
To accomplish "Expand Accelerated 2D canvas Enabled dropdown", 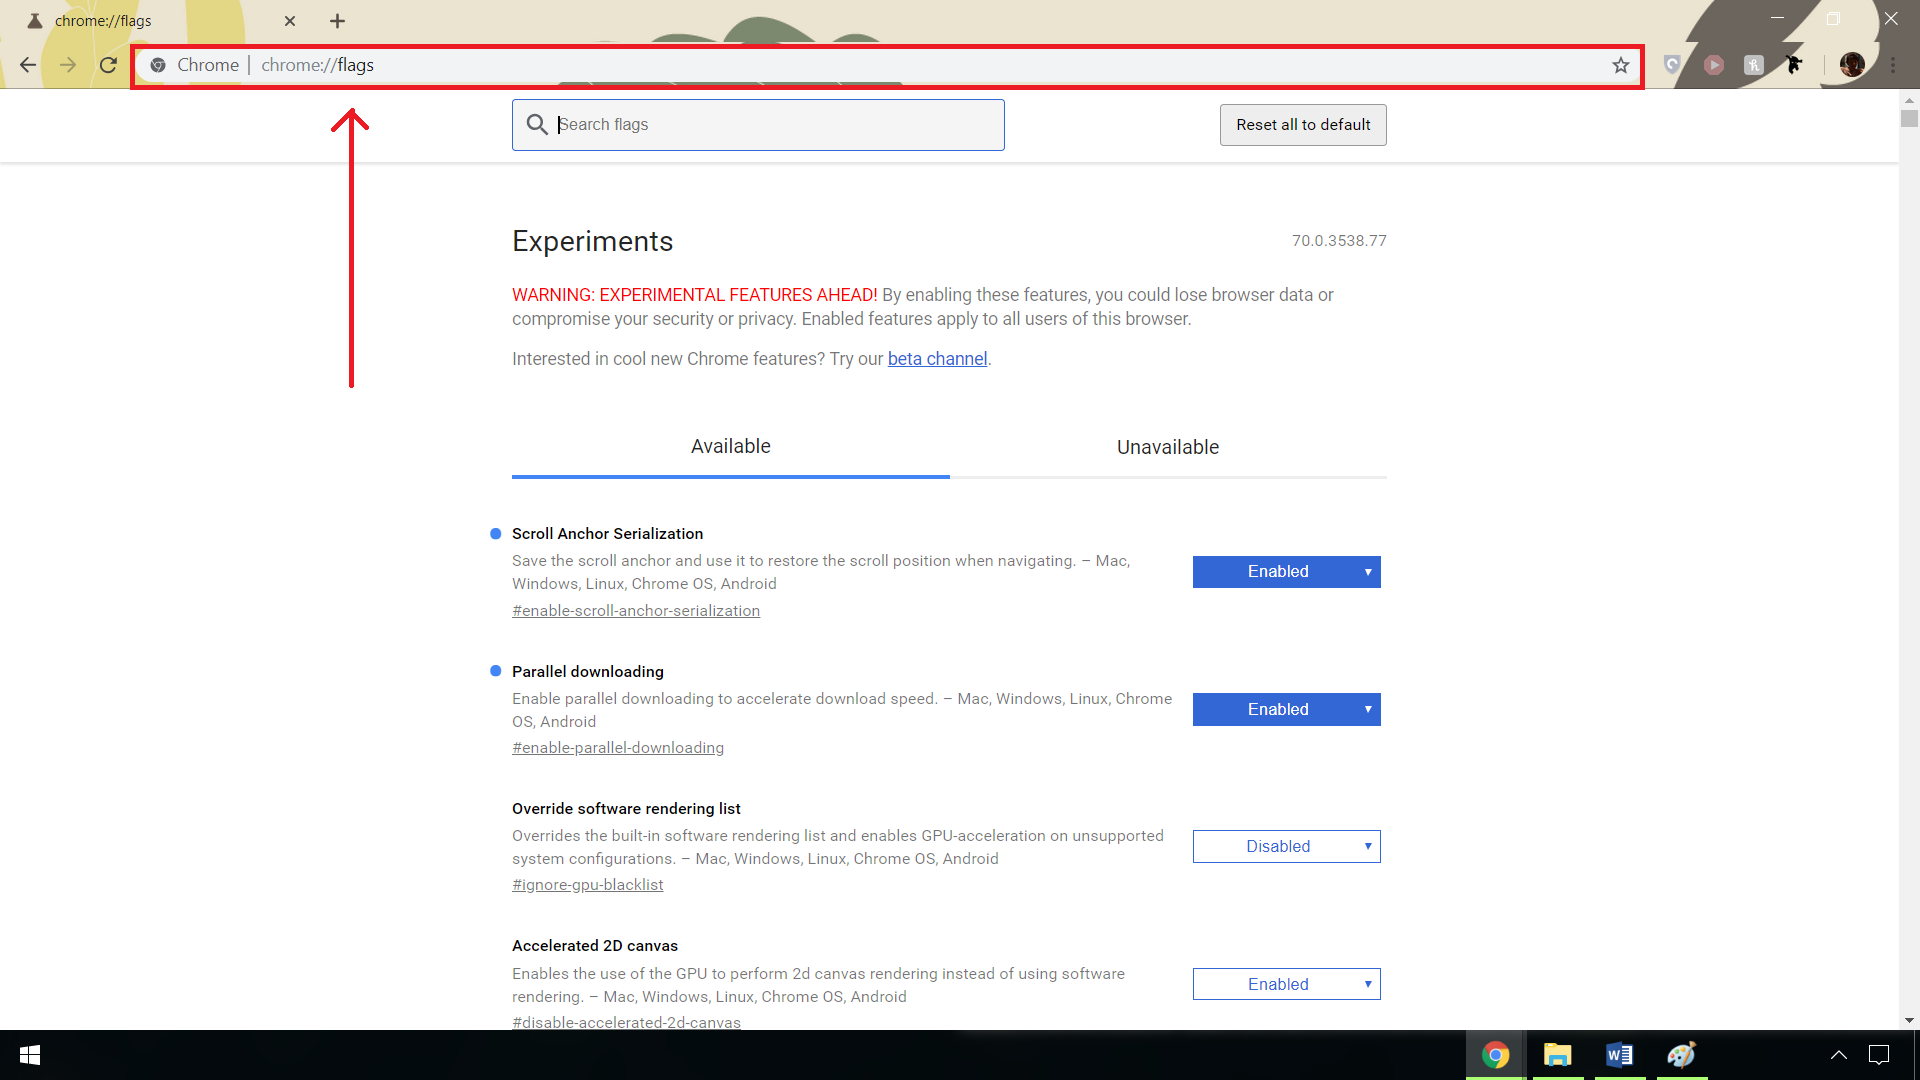I will pos(1286,985).
